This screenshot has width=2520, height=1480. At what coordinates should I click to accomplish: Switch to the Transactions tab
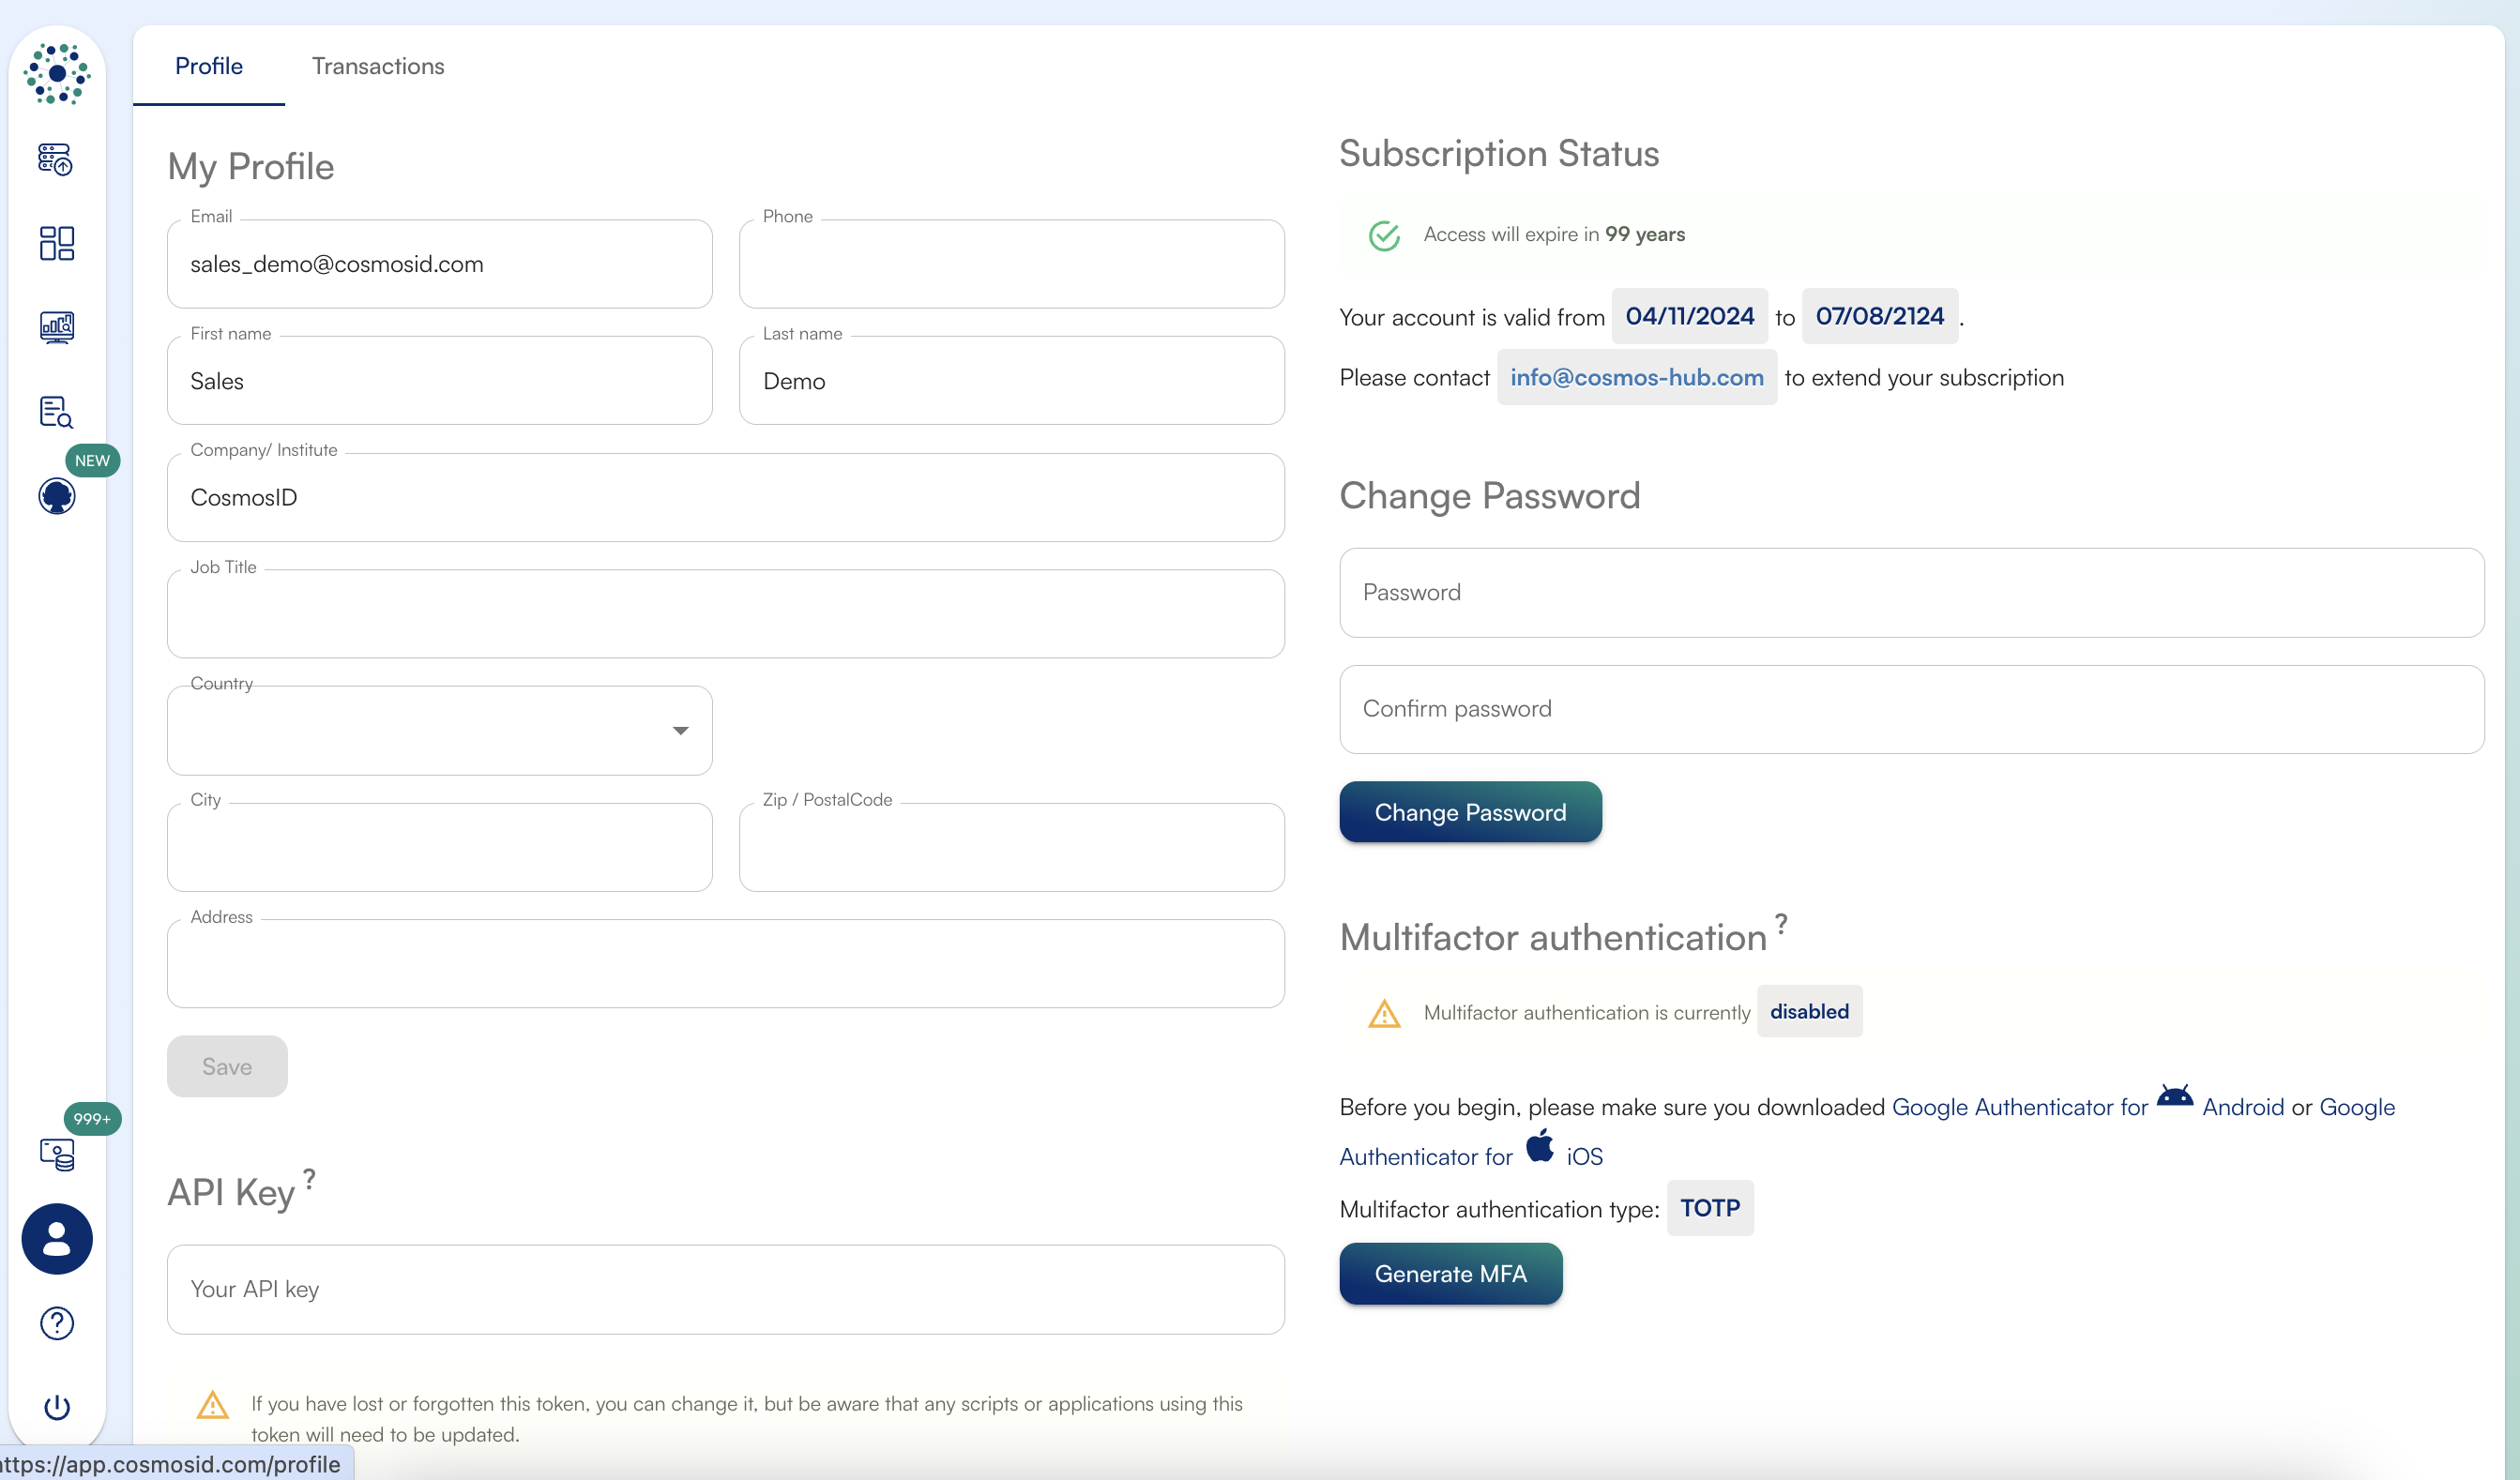point(378,66)
